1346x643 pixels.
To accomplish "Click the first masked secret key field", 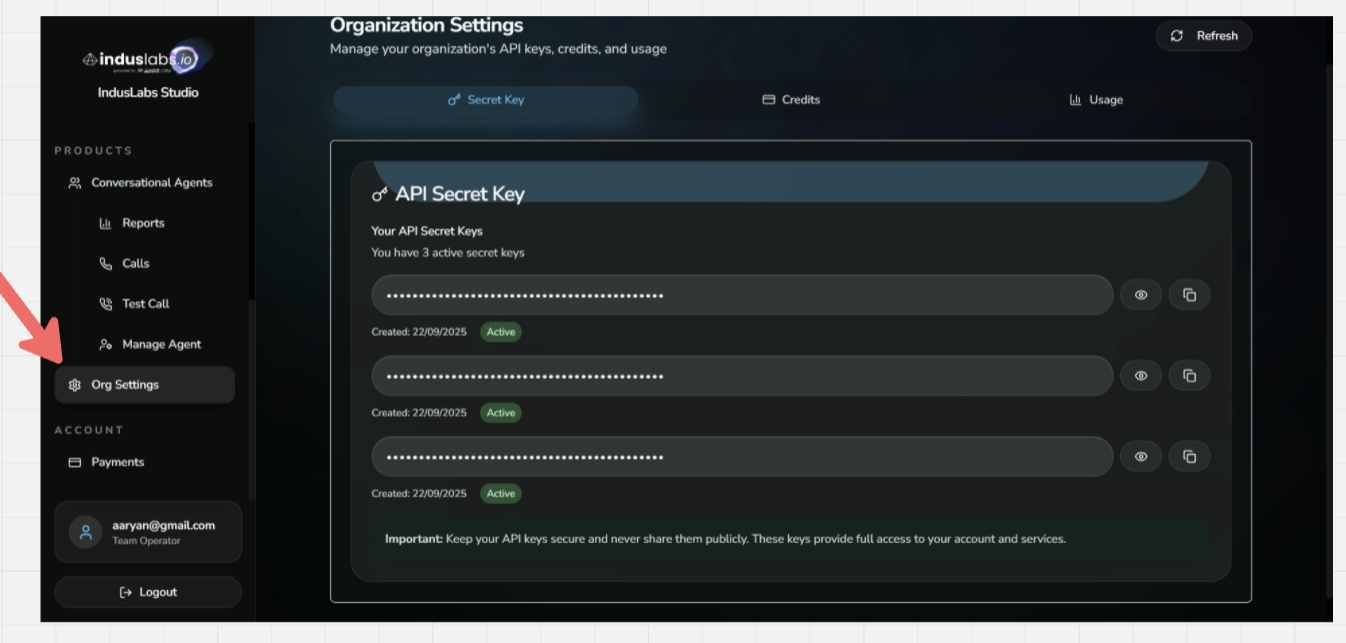I will [741, 295].
